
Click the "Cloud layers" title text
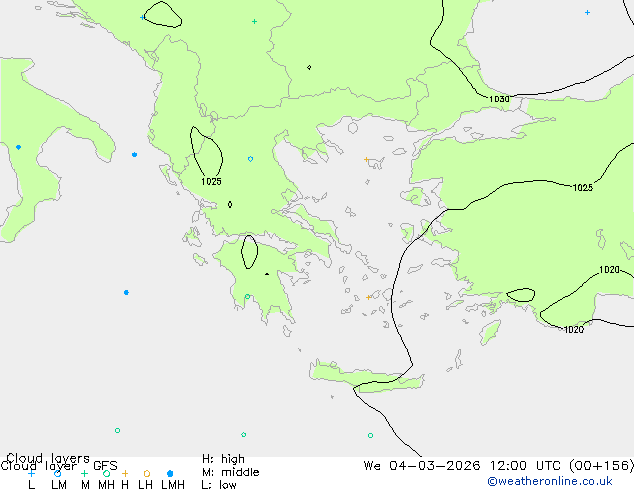click(x=48, y=458)
